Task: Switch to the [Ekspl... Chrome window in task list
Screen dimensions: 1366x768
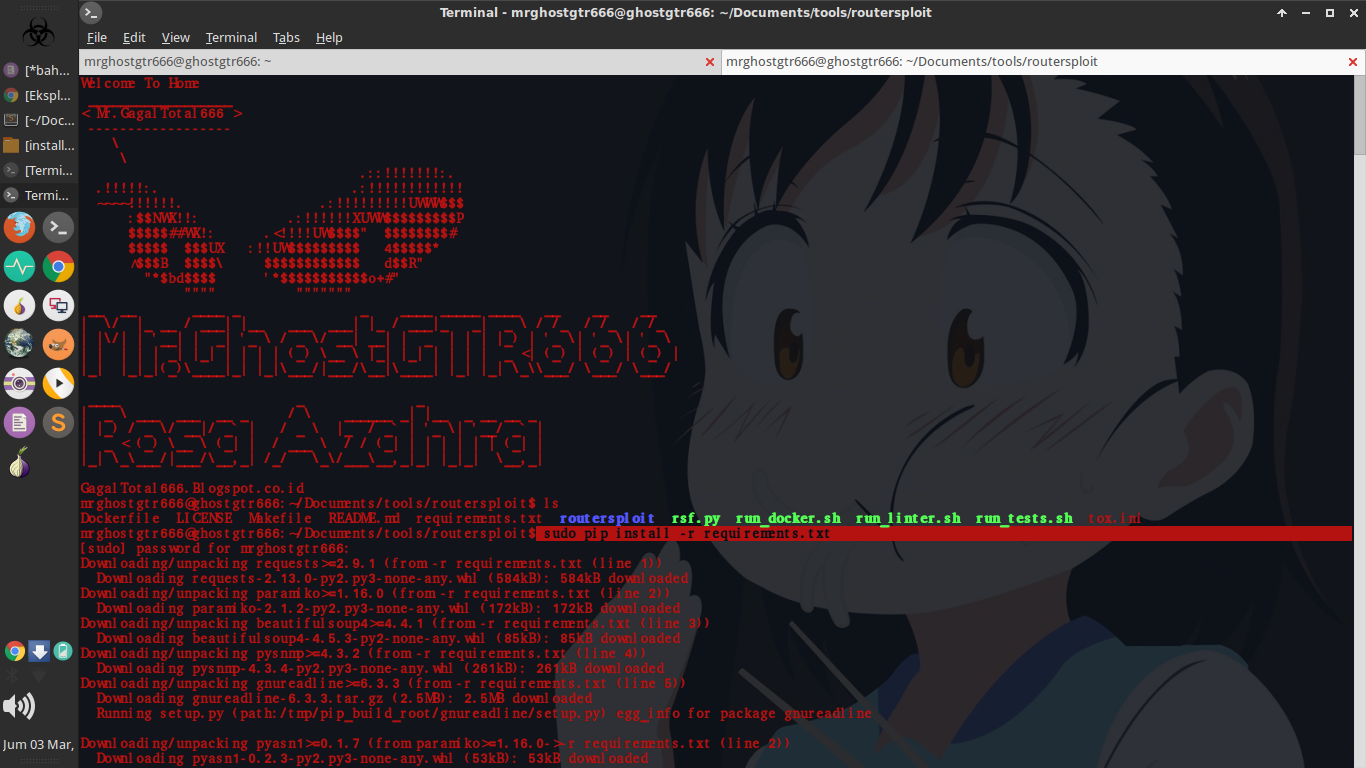Action: click(39, 95)
